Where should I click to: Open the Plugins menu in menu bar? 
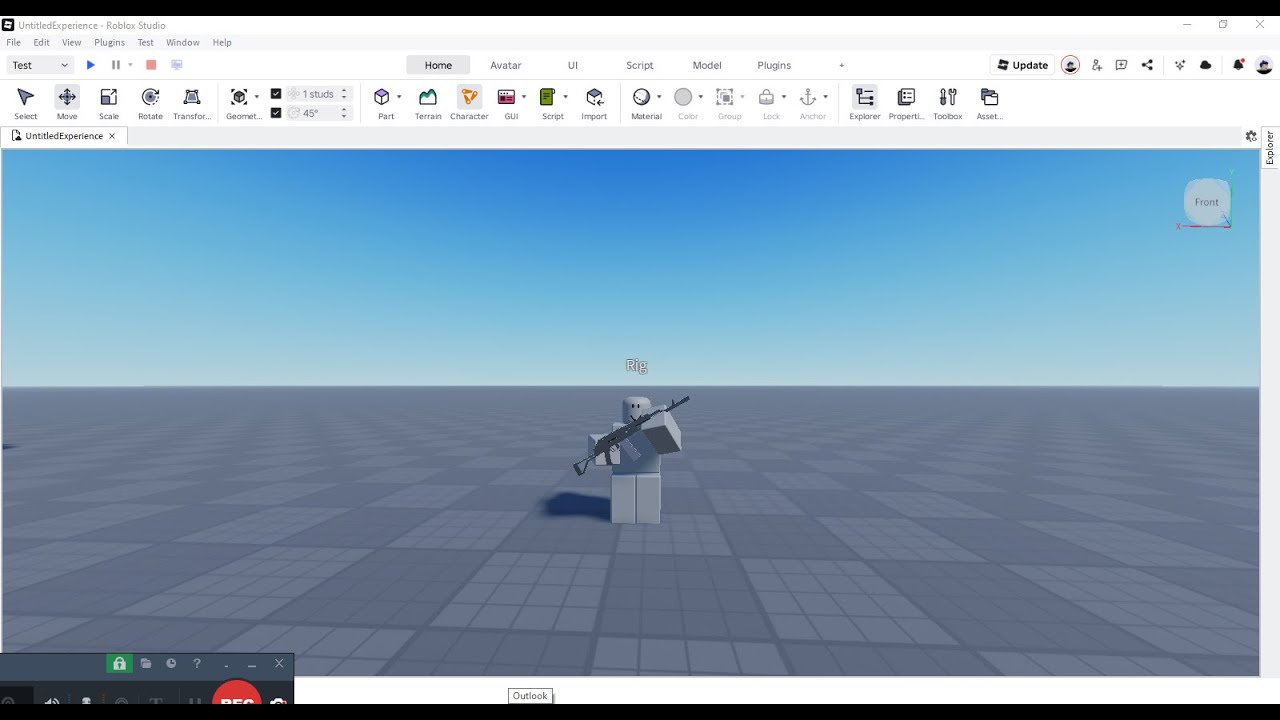pos(109,42)
